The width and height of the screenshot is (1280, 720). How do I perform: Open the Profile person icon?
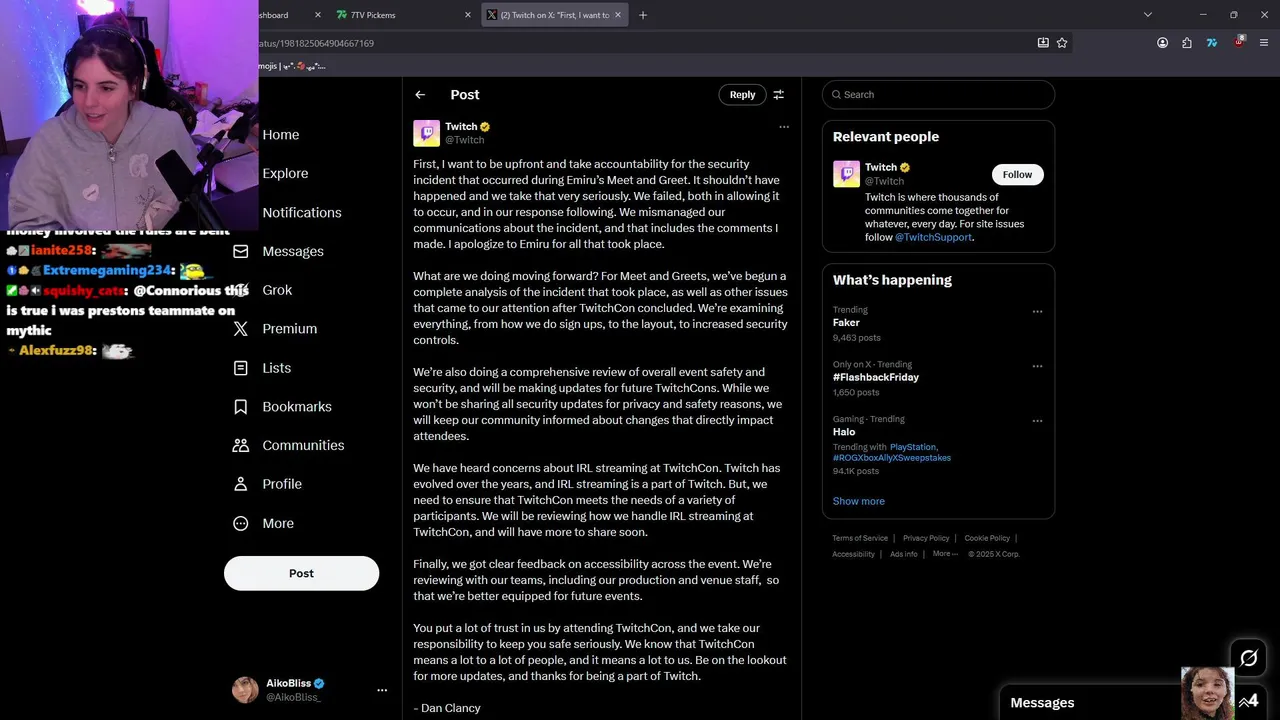tap(240, 484)
